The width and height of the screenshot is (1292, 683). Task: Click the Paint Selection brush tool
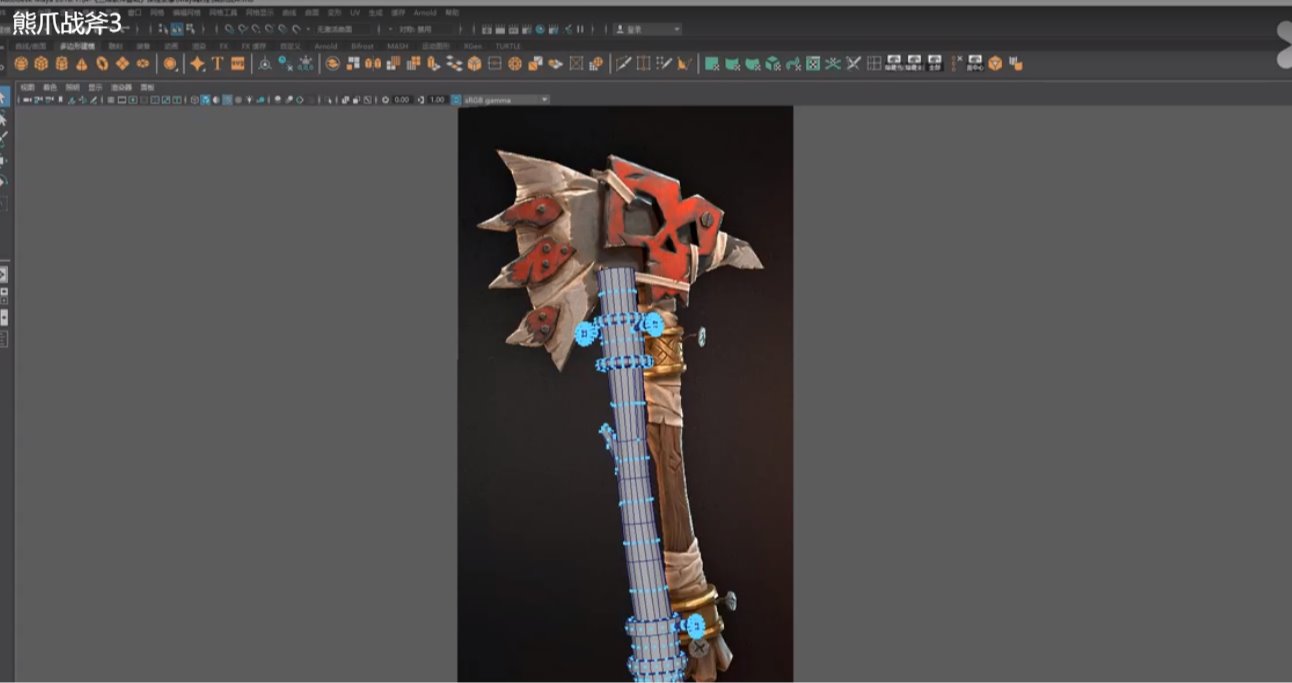[4, 139]
